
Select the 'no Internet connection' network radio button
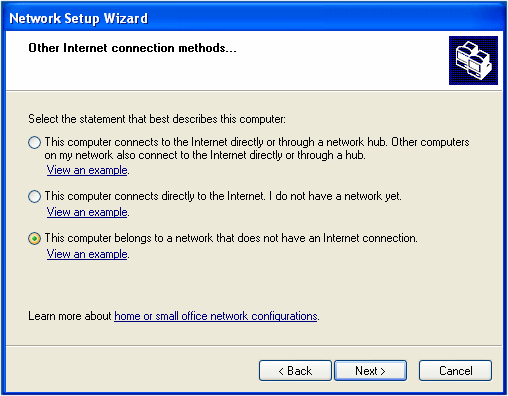34,238
